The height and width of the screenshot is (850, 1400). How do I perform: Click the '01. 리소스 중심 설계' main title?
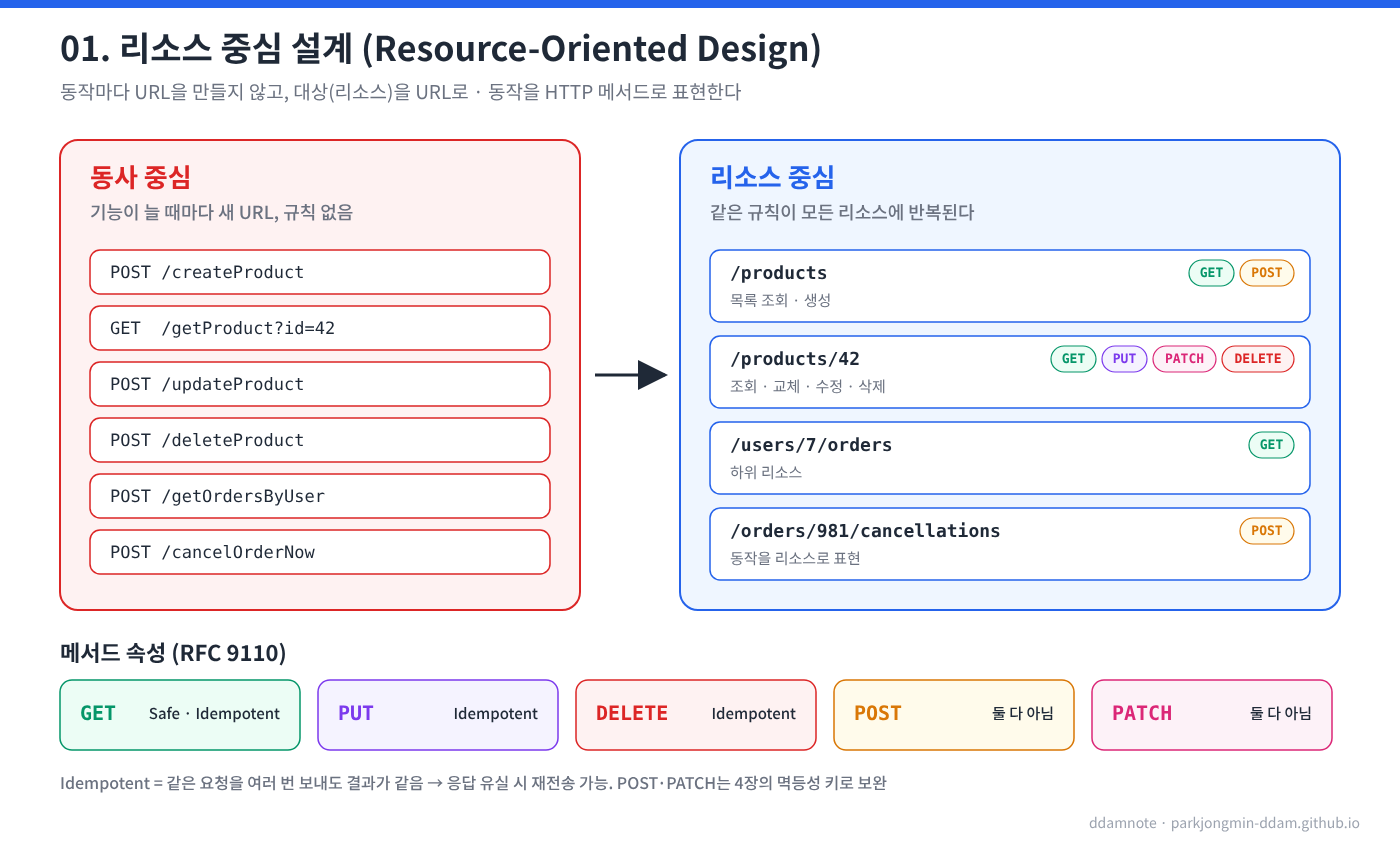tap(441, 49)
